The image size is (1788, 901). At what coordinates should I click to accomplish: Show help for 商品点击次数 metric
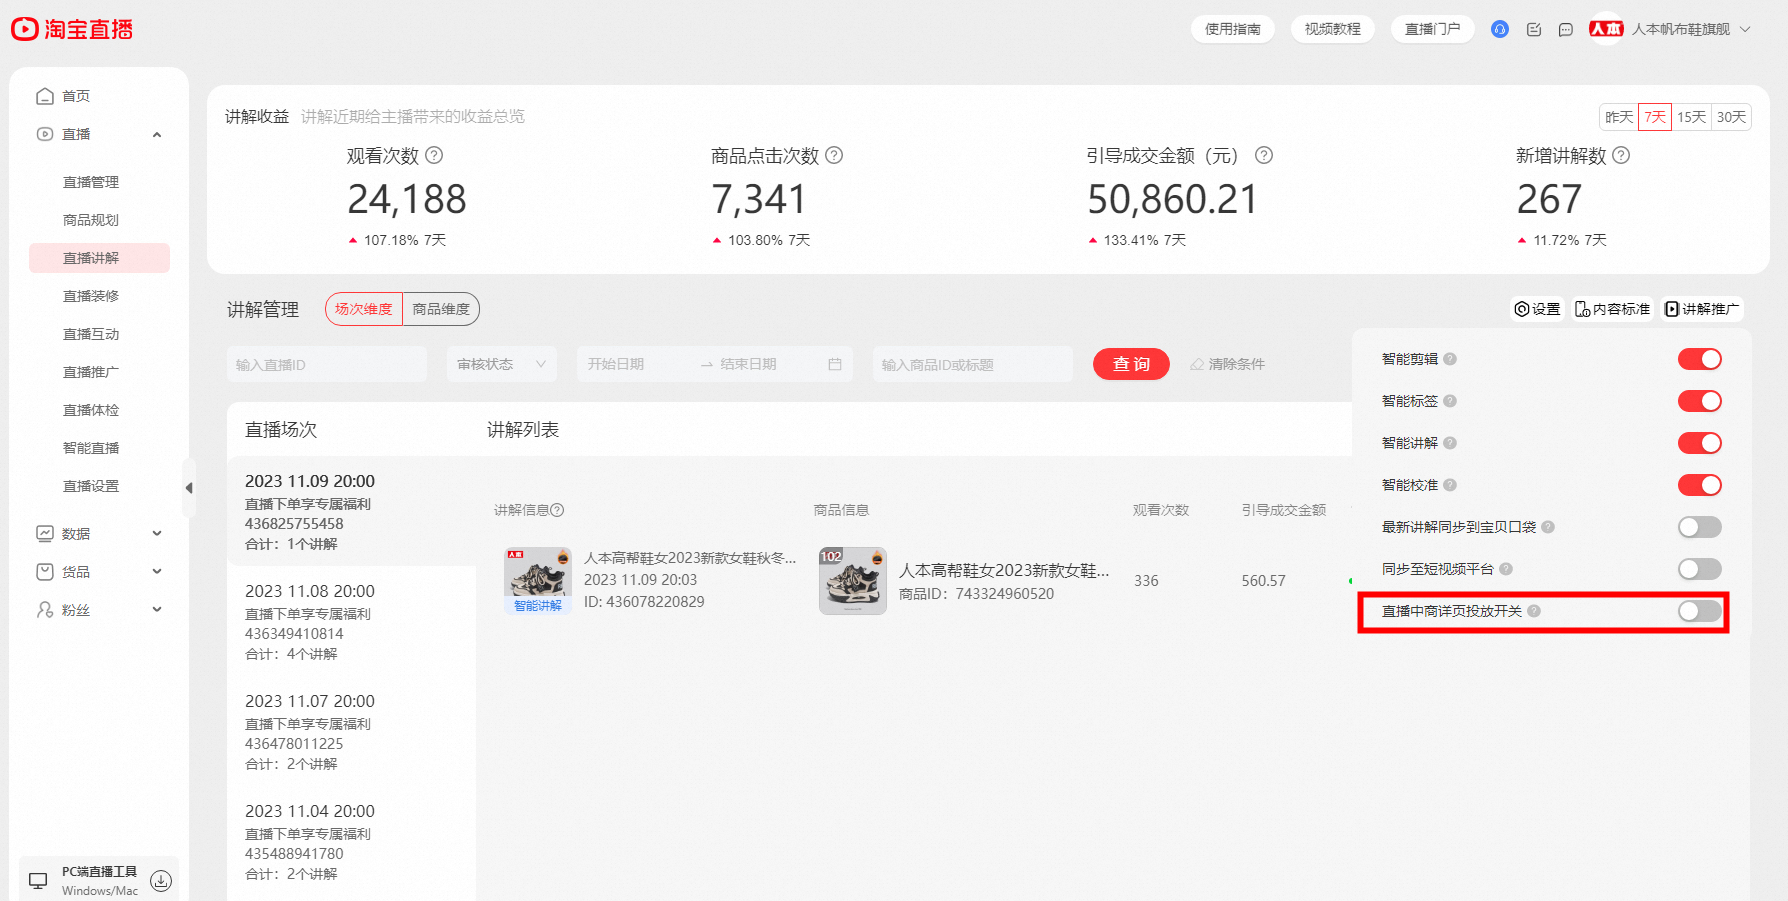(834, 155)
